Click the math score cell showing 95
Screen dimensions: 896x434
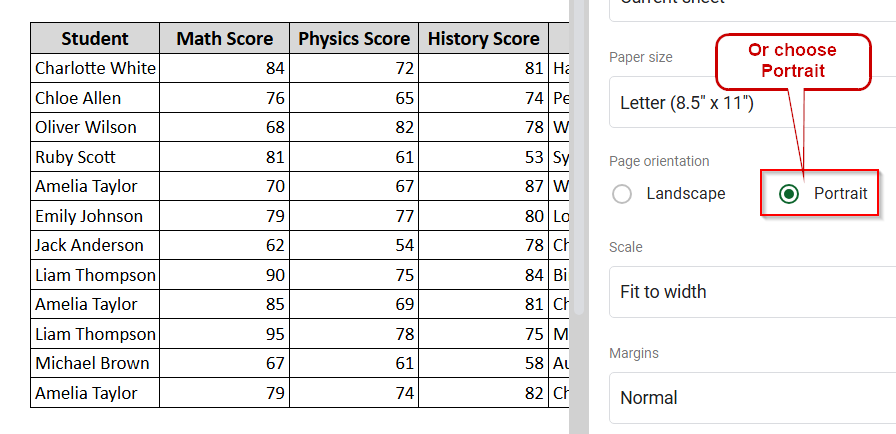(225, 333)
